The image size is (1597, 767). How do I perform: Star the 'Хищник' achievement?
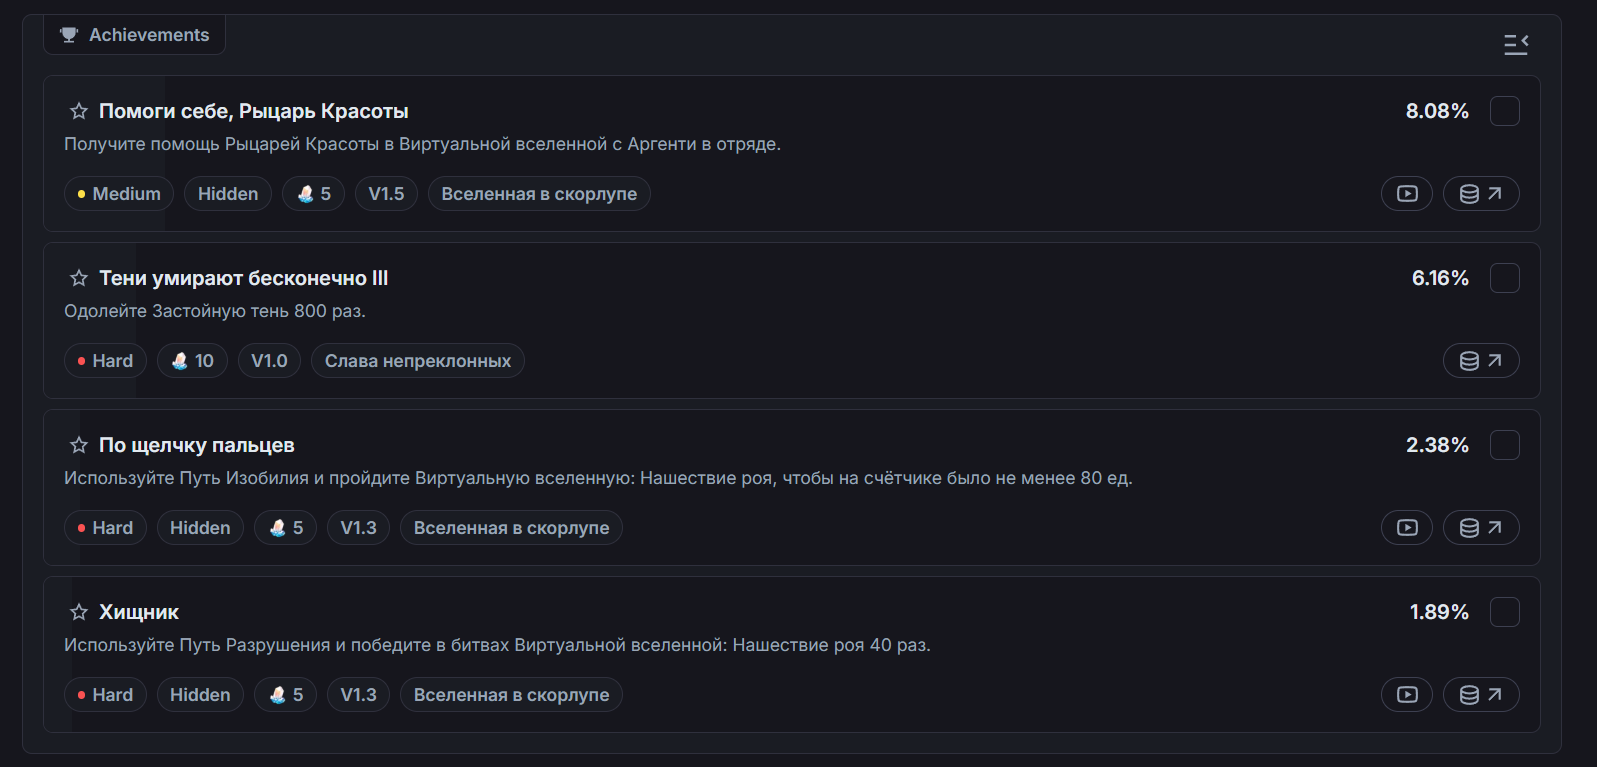pos(79,612)
